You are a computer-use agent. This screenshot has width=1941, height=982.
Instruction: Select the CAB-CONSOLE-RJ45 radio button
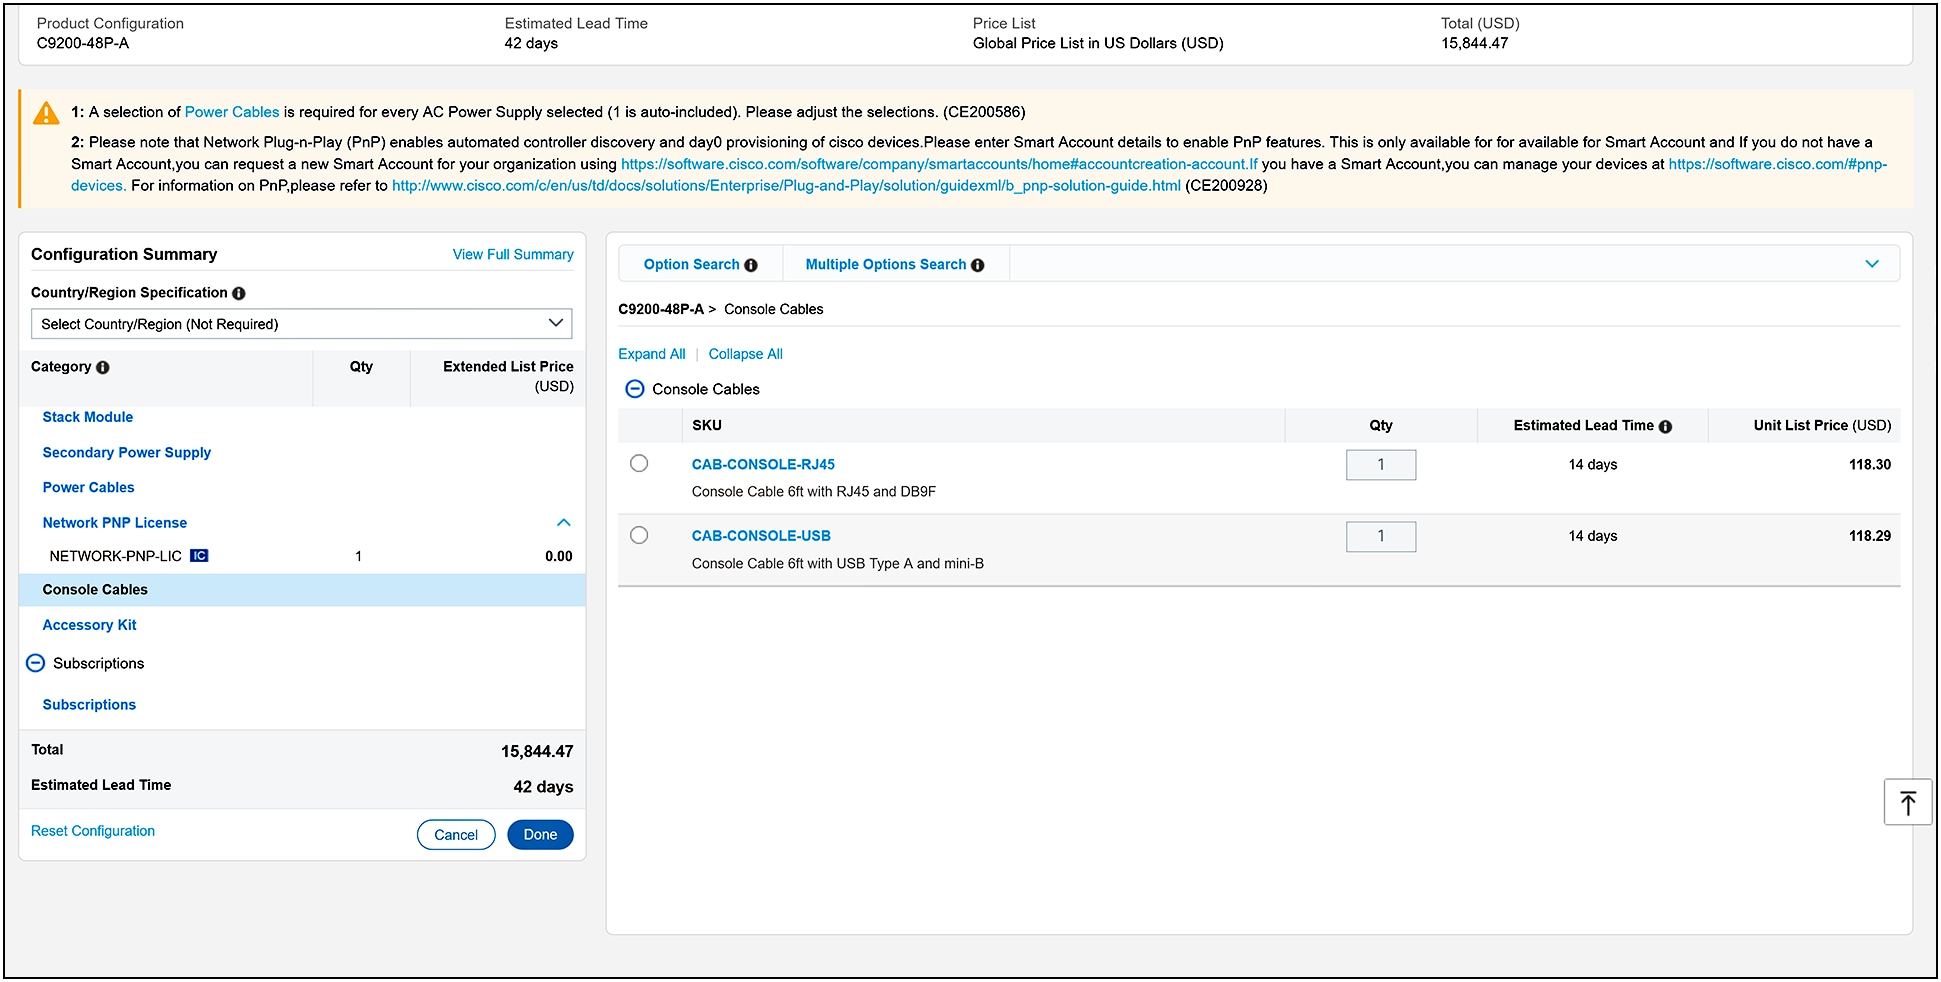click(x=639, y=464)
